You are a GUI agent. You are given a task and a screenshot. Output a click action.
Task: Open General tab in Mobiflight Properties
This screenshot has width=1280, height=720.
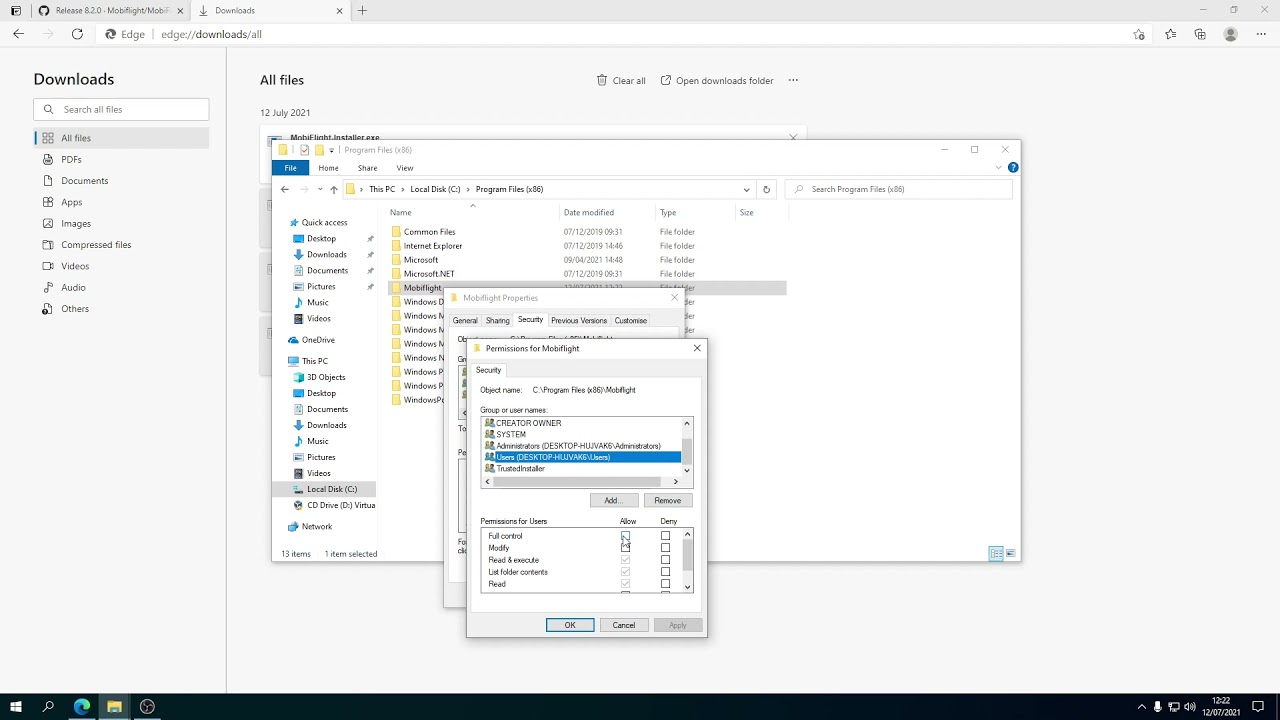tap(465, 320)
